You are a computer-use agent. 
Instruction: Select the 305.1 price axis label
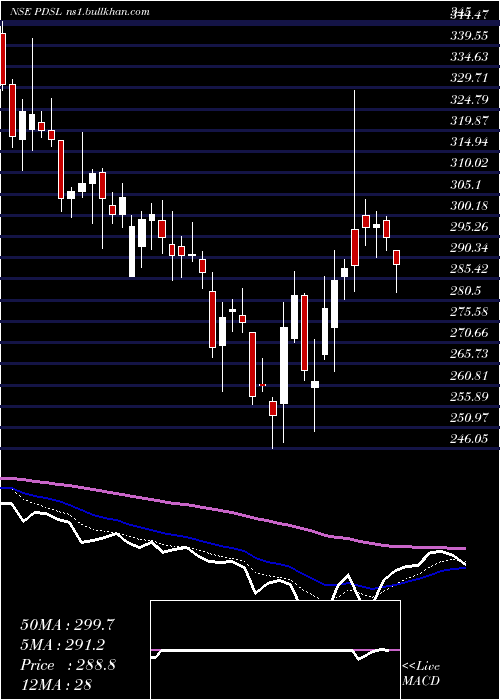point(466,185)
